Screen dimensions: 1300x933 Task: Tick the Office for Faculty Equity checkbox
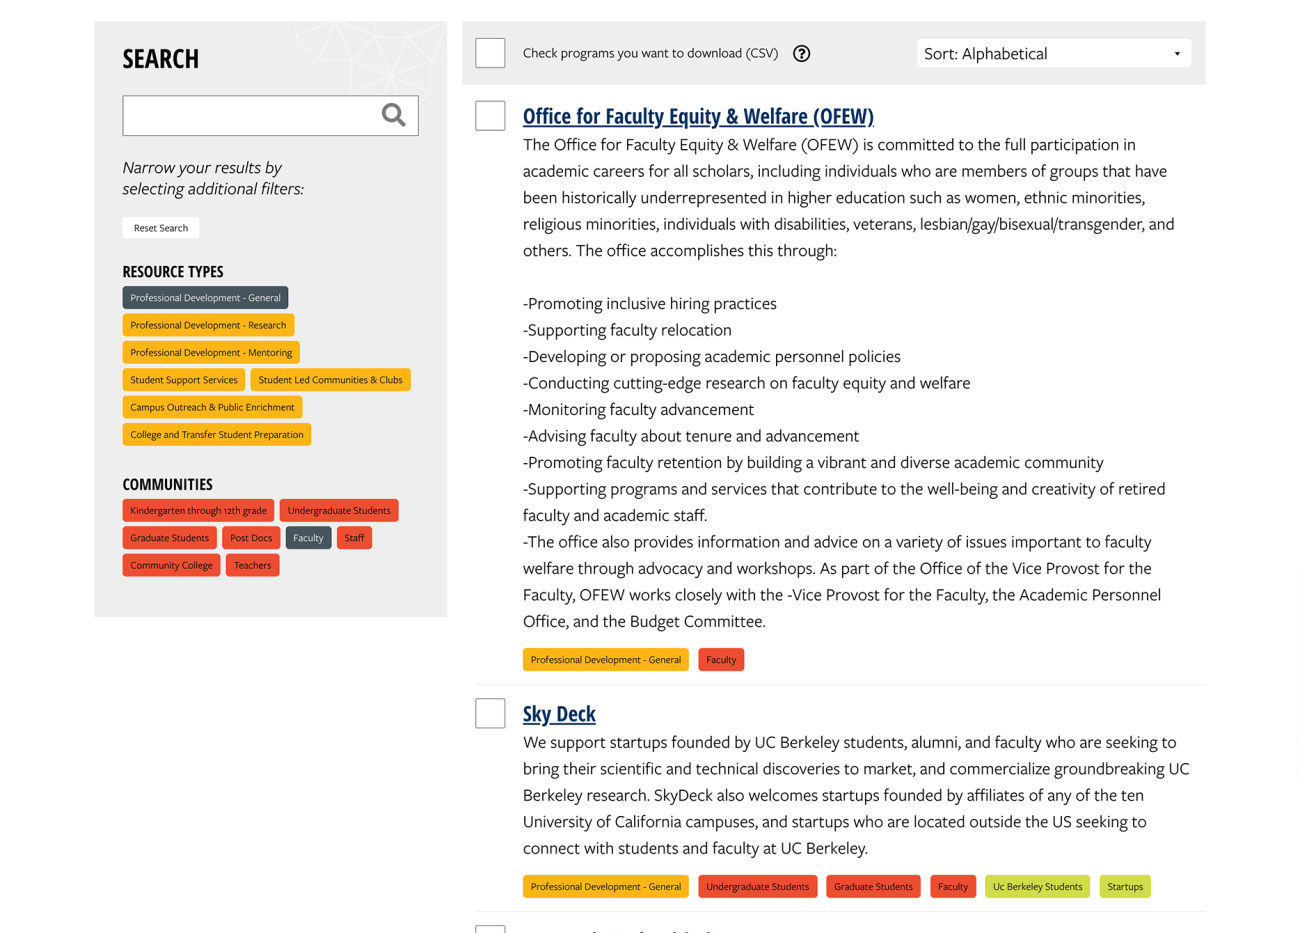tap(490, 116)
